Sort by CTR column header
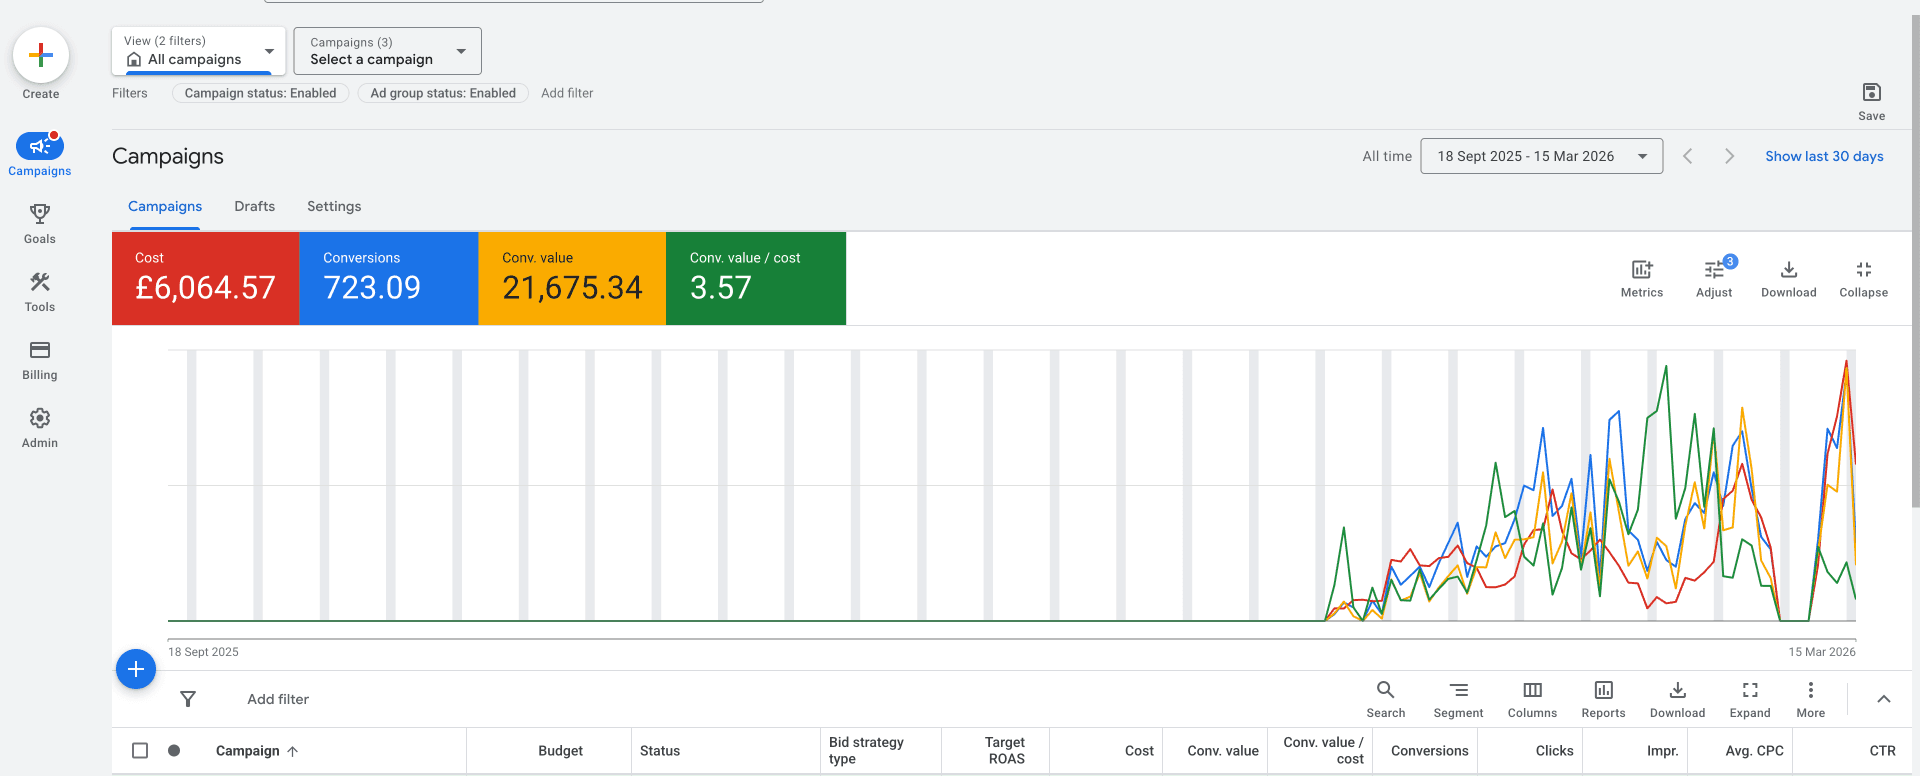 pos(1883,751)
